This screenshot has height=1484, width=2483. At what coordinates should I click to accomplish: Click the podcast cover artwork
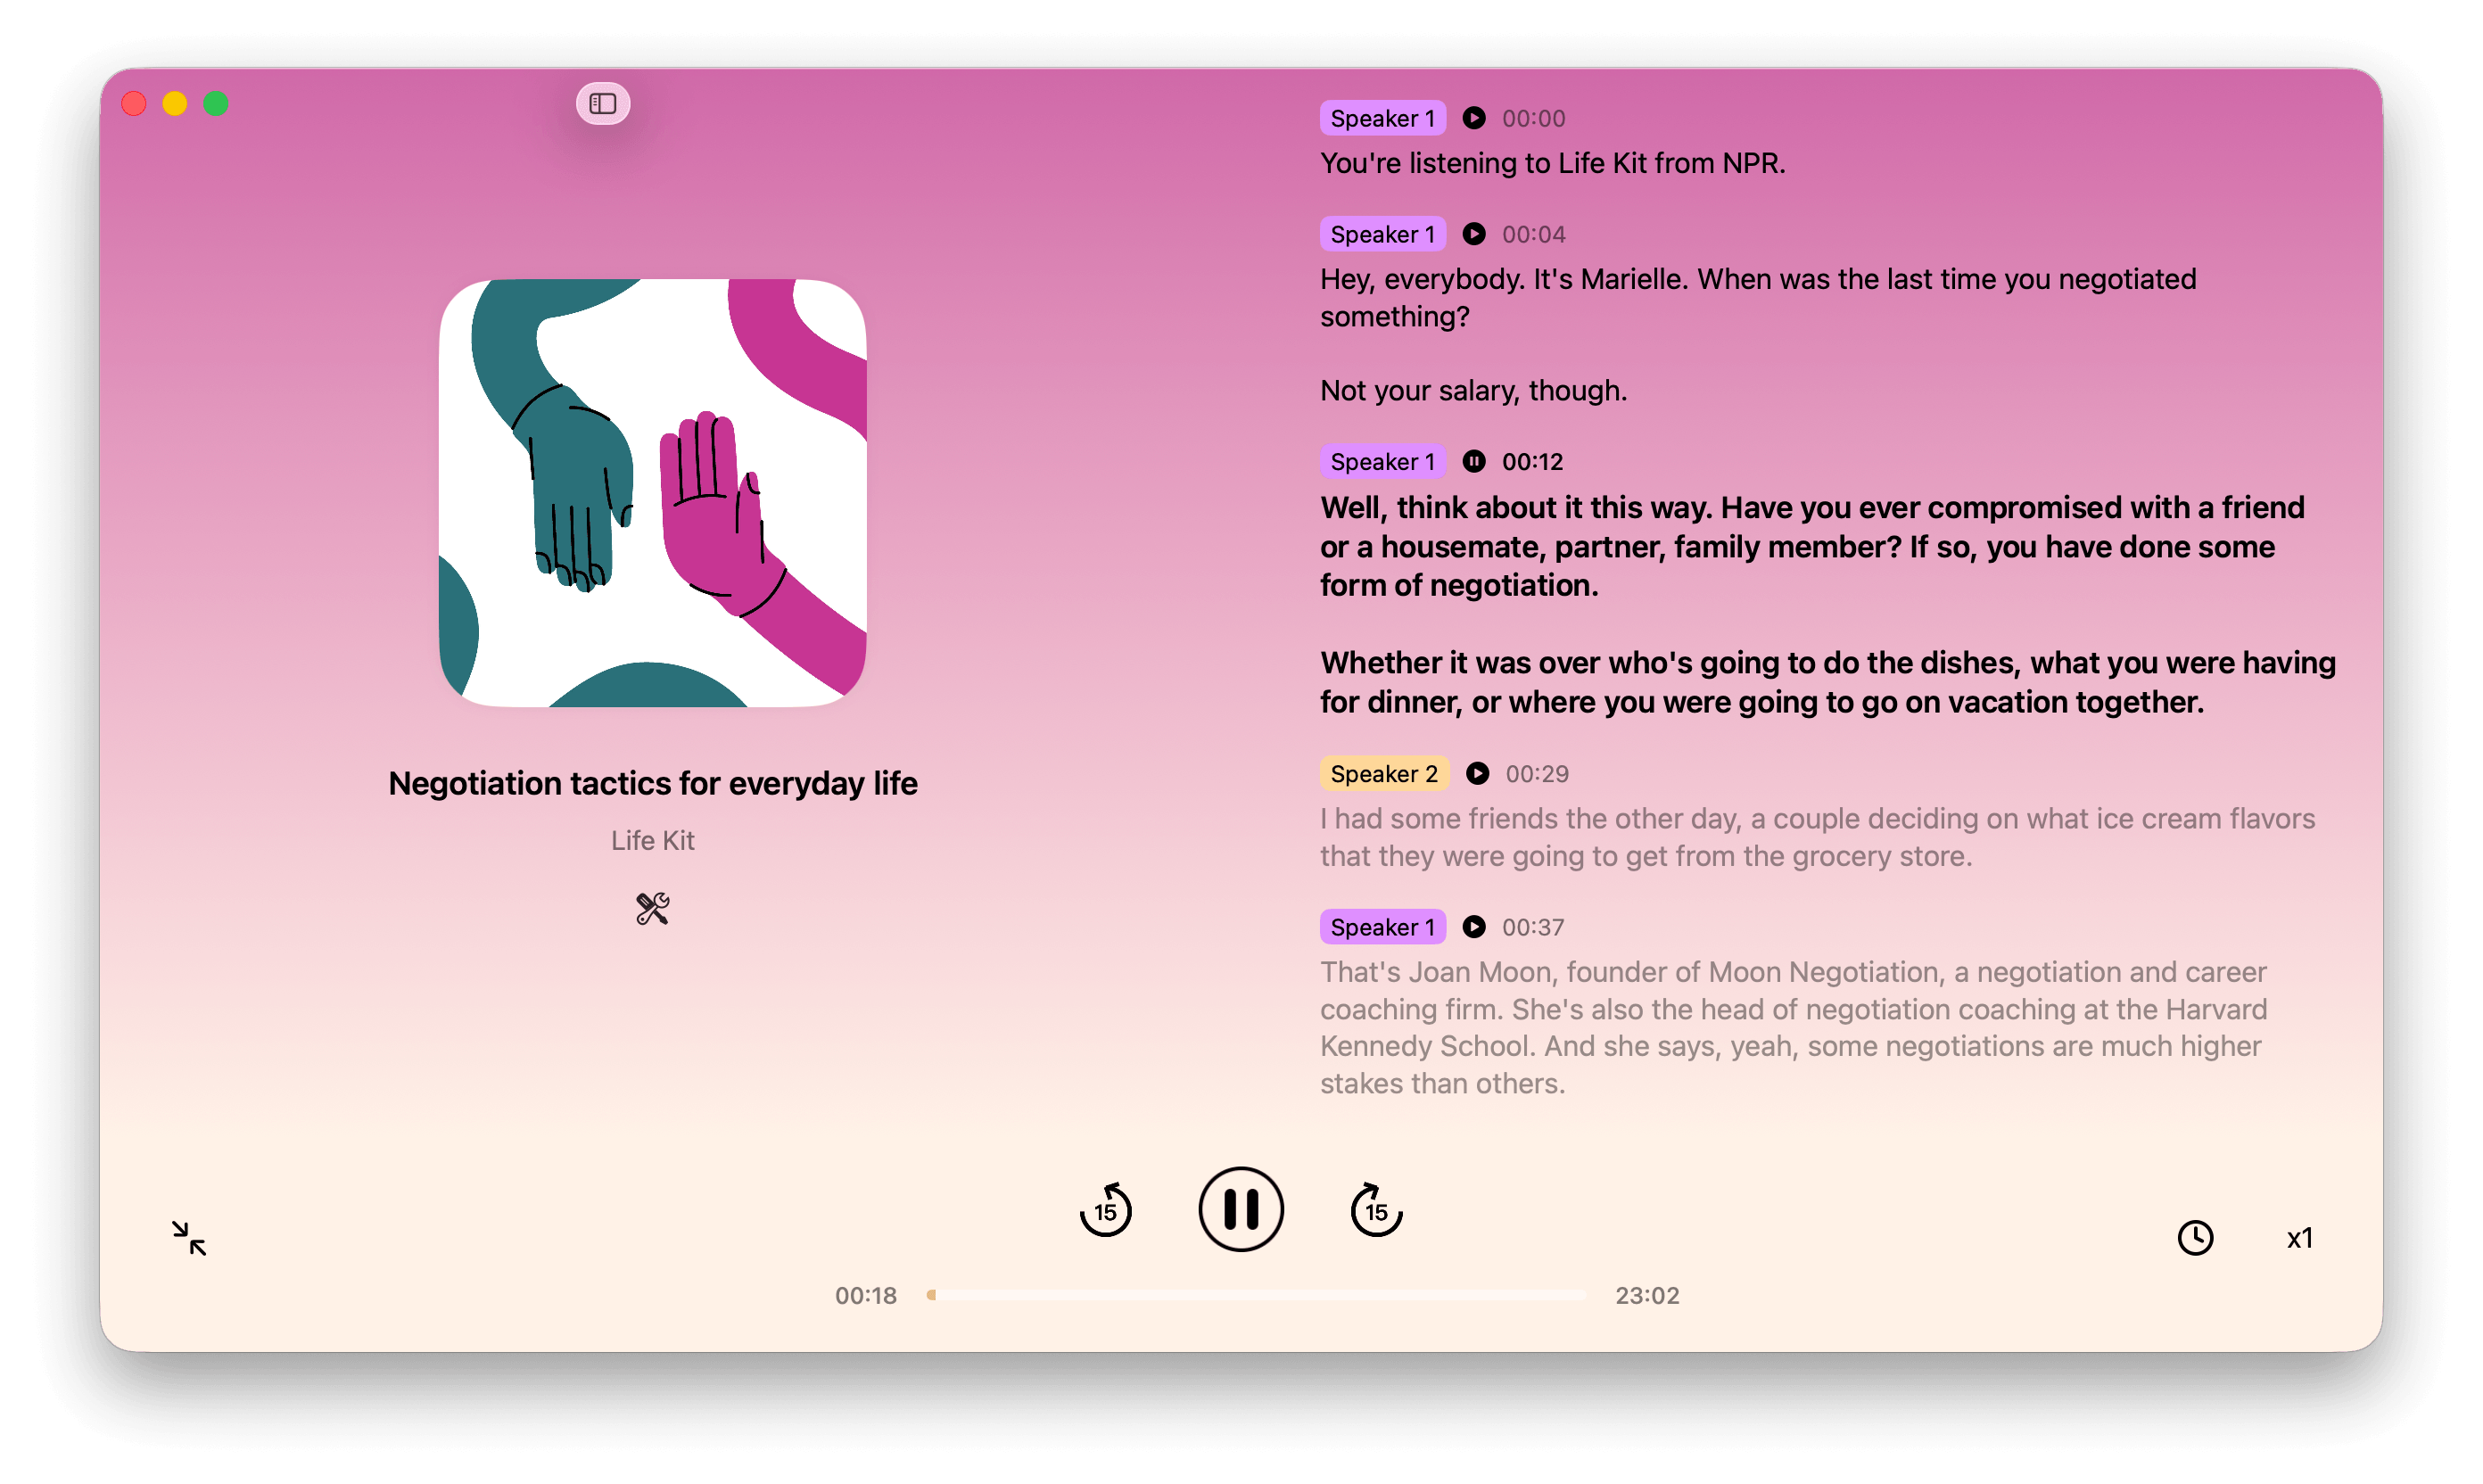[x=652, y=493]
